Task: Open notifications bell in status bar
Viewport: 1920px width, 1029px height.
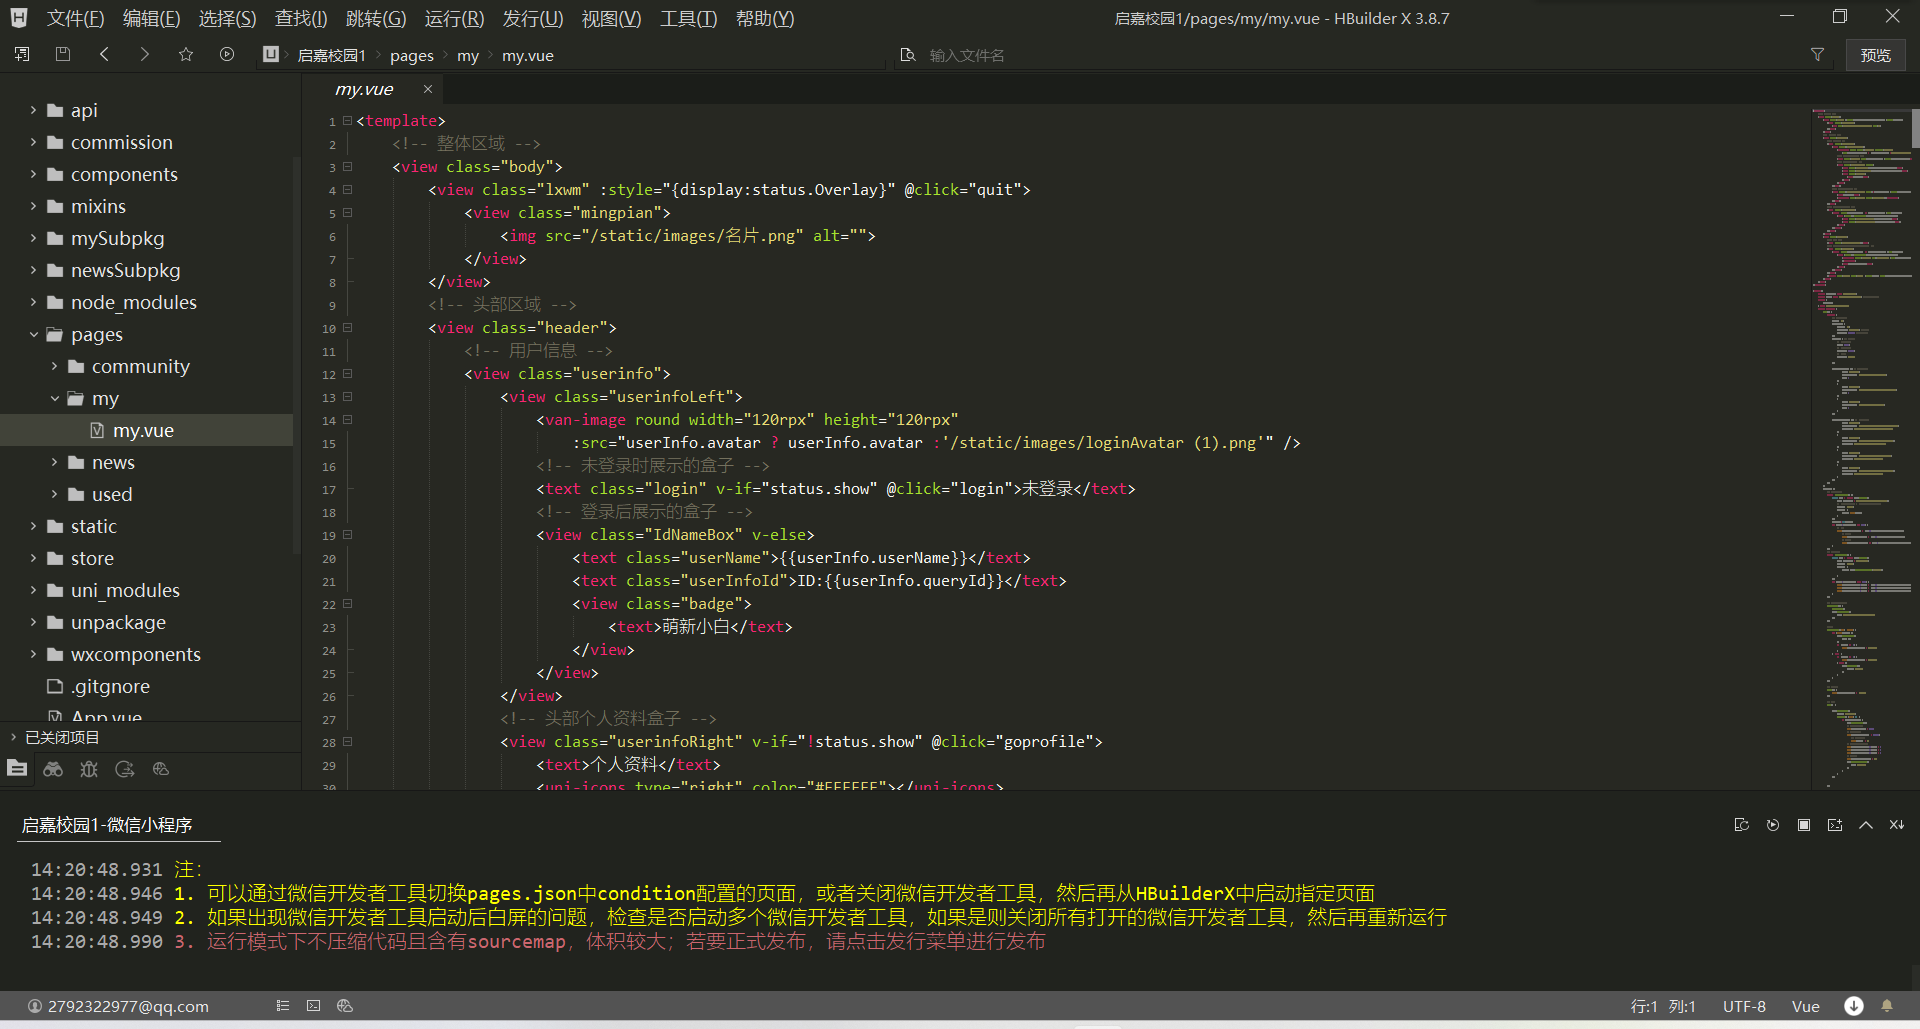Action: tap(1887, 1006)
